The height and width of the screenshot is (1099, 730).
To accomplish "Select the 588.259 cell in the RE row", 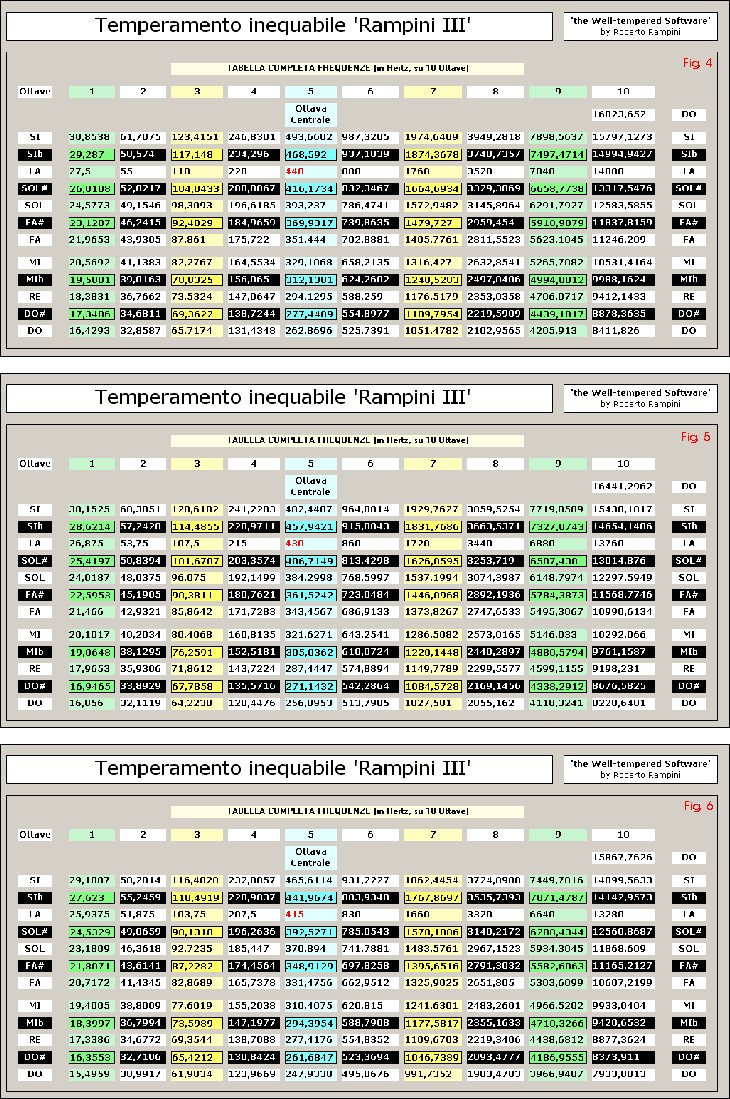I will pyautogui.click(x=370, y=296).
